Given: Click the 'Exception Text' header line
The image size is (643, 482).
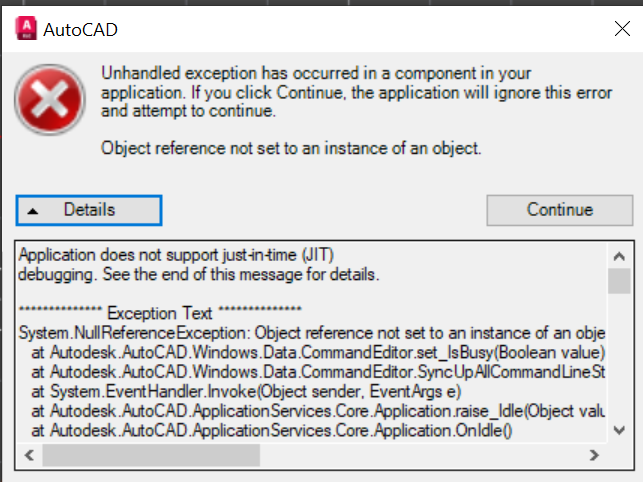Looking at the screenshot, I should click(160, 313).
